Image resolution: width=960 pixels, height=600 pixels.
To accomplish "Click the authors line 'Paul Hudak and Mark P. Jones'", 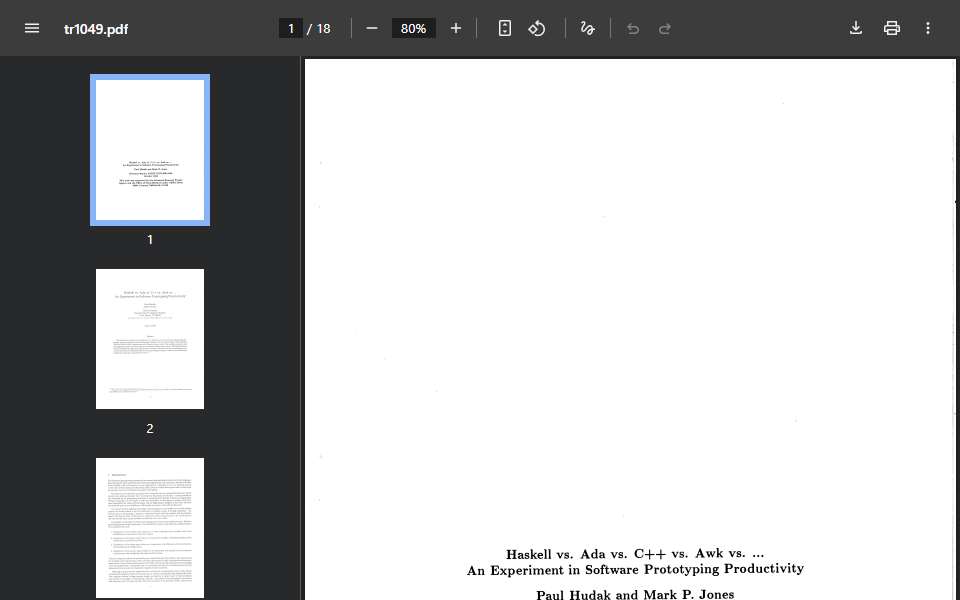I will click(635, 594).
